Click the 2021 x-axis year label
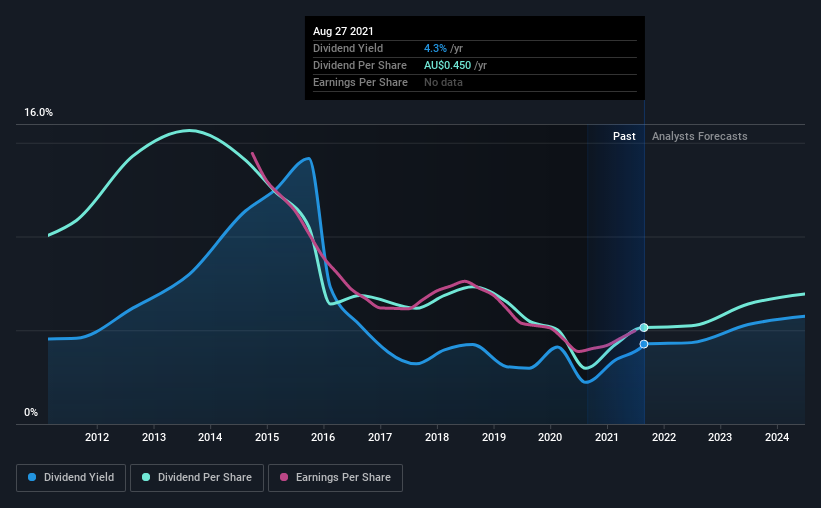821x508 pixels. click(x=607, y=437)
